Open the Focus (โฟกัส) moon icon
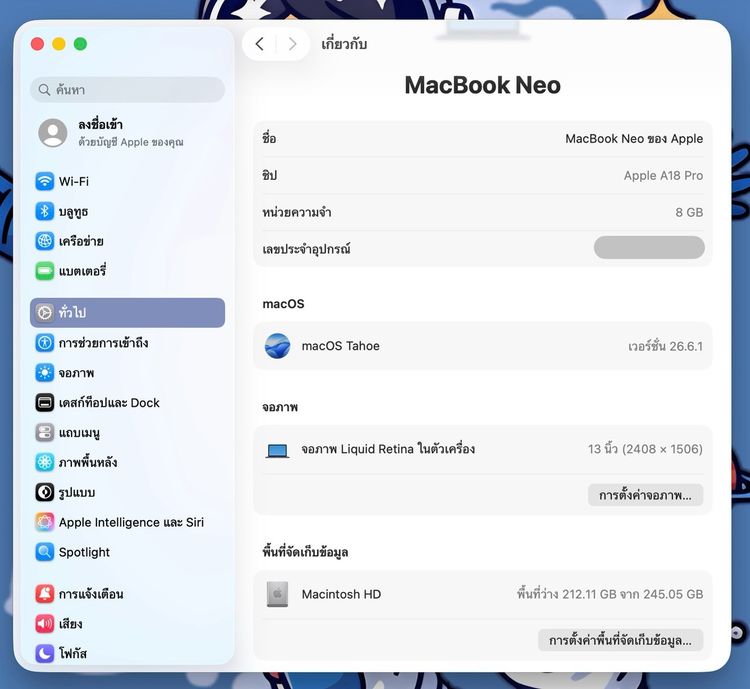This screenshot has height=689, width=750. pos(44,653)
